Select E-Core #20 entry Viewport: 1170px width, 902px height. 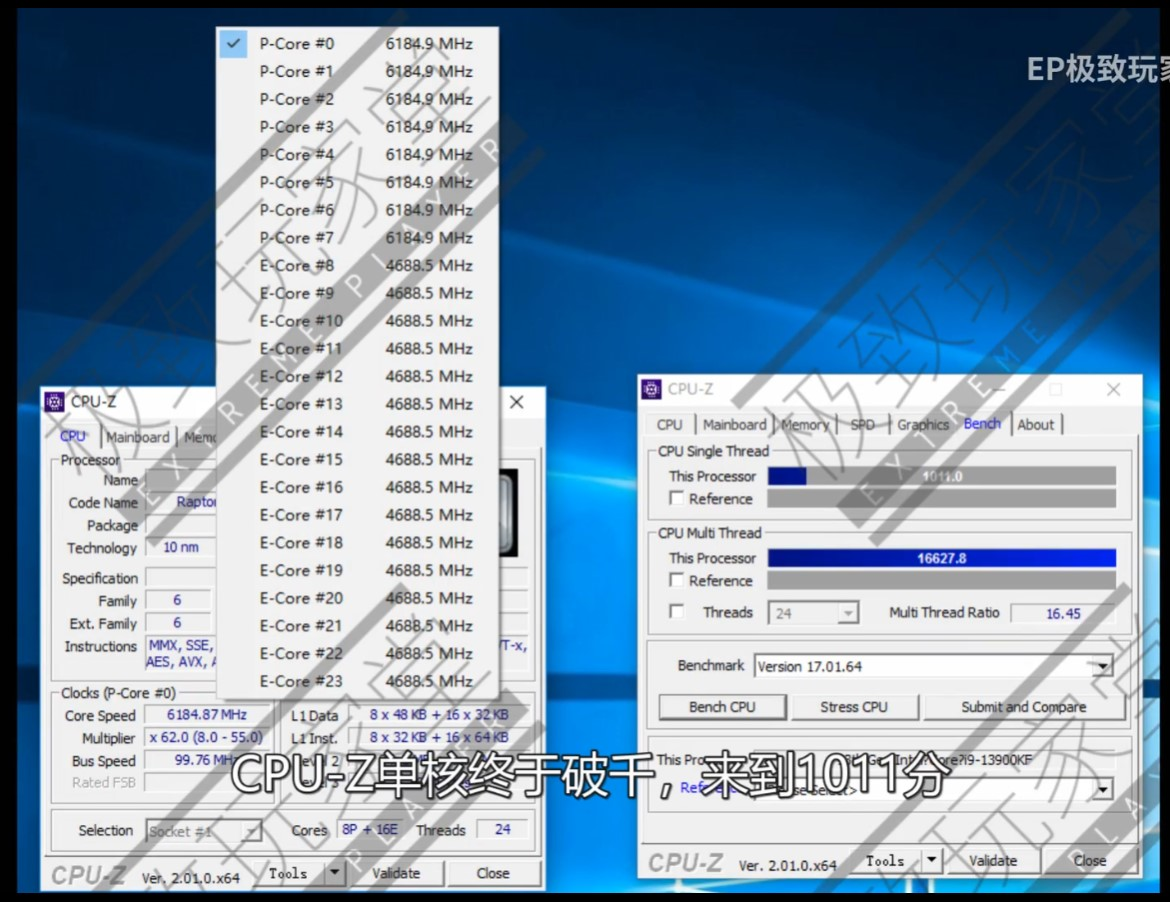[357, 598]
